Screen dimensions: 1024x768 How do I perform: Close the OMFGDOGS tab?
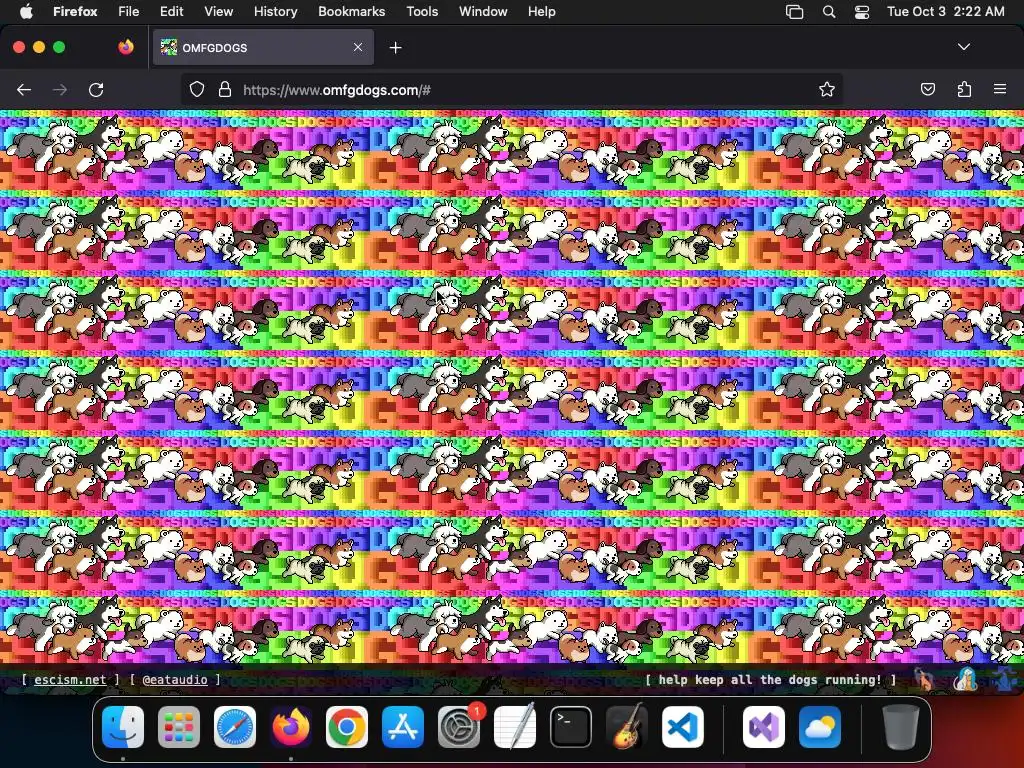point(358,47)
